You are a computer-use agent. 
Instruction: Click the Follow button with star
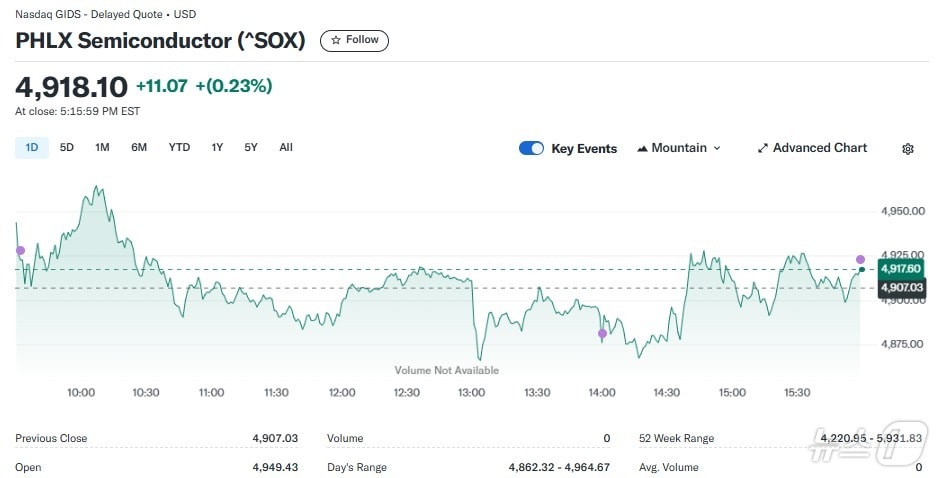pos(354,40)
